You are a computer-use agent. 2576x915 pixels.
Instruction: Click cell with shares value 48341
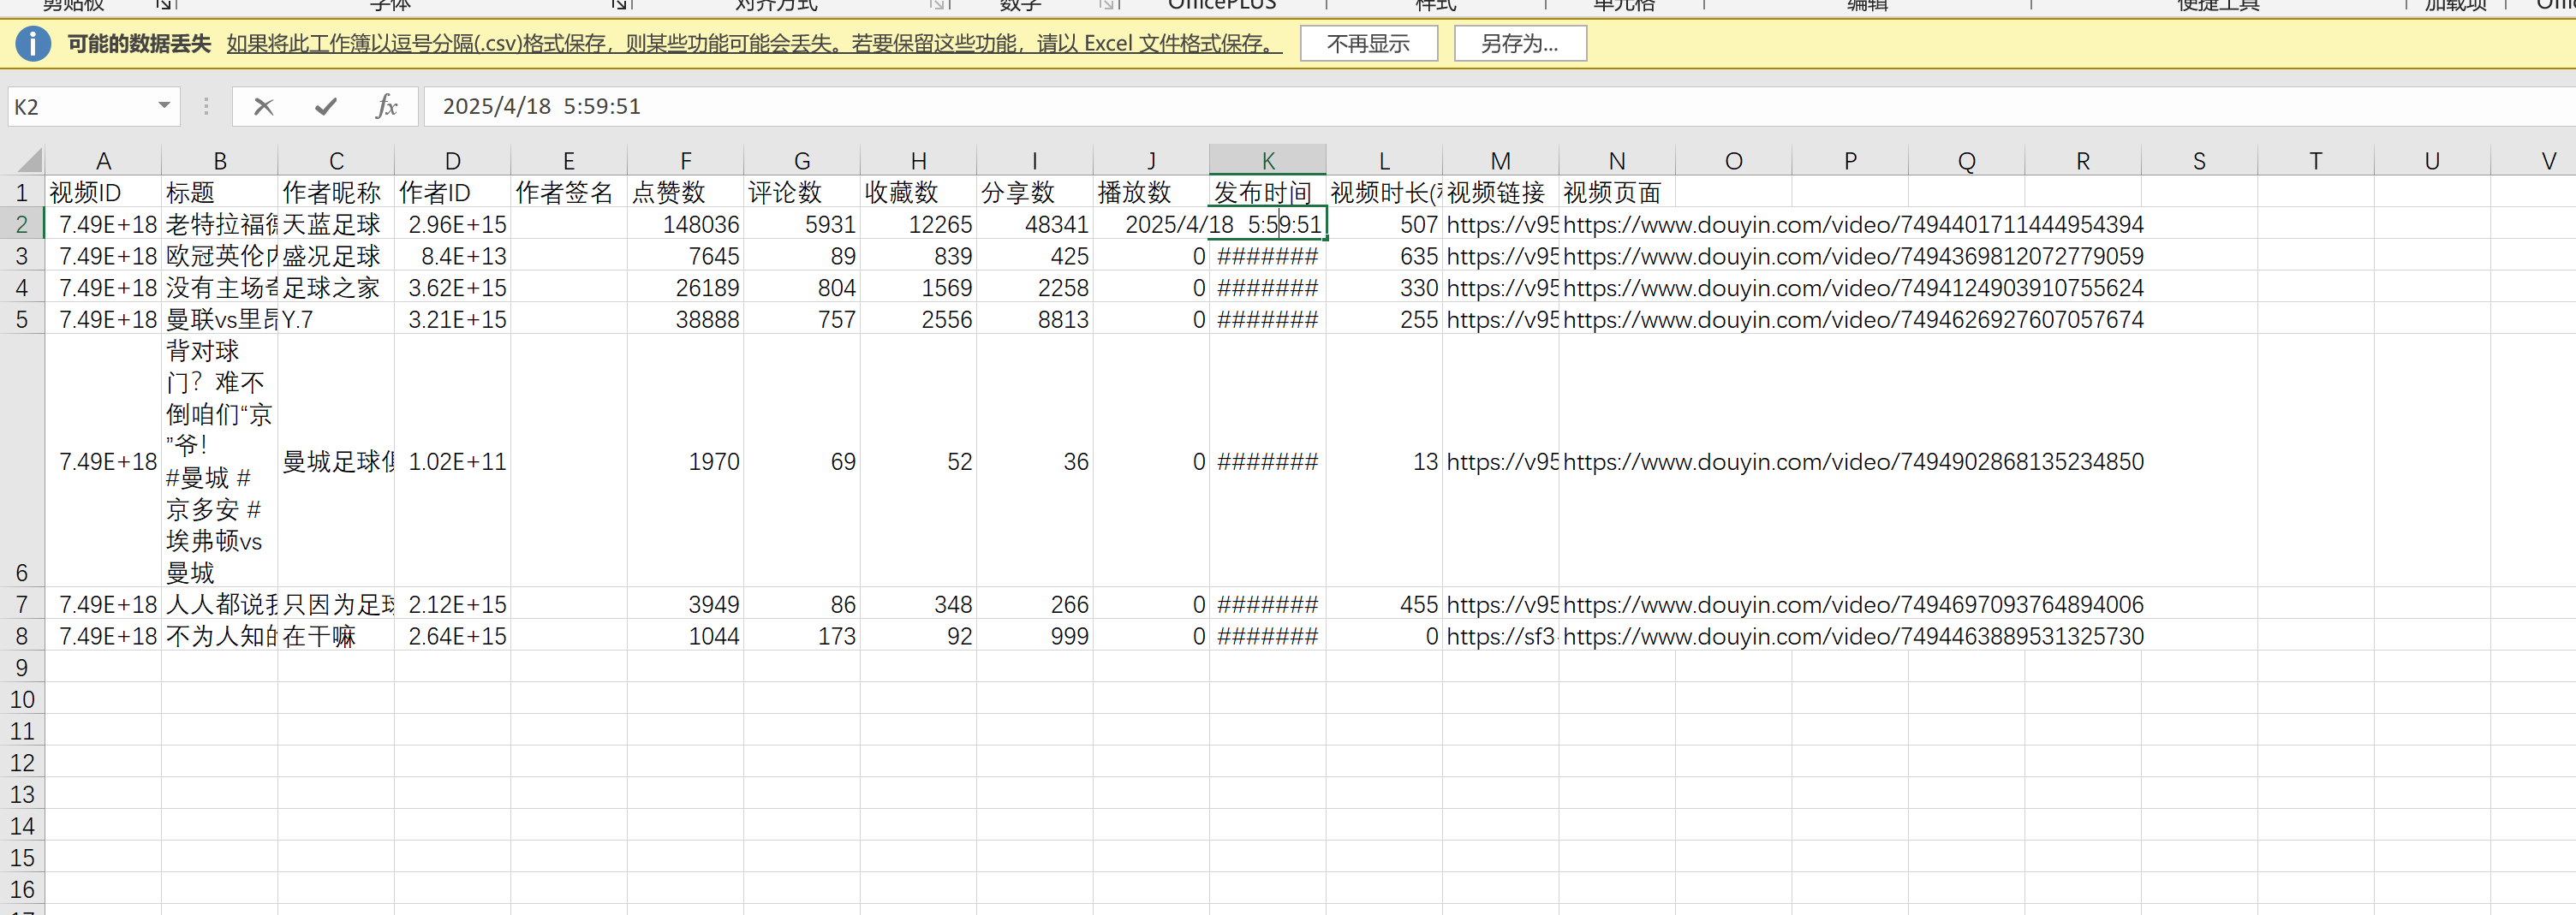pos(1035,224)
